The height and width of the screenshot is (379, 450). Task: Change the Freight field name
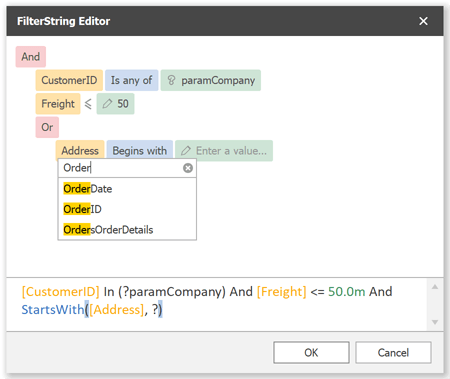(x=58, y=104)
